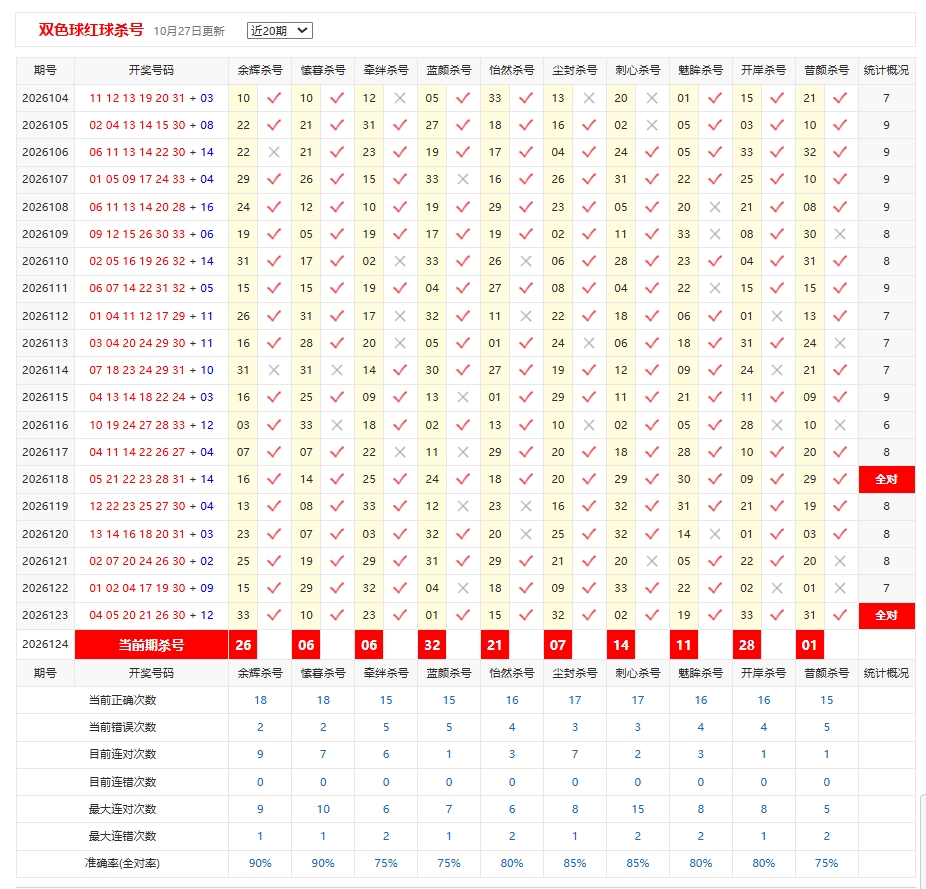Click the red 07 box under 尘封杀号
Screen dimensions: 926x889
click(x=558, y=644)
